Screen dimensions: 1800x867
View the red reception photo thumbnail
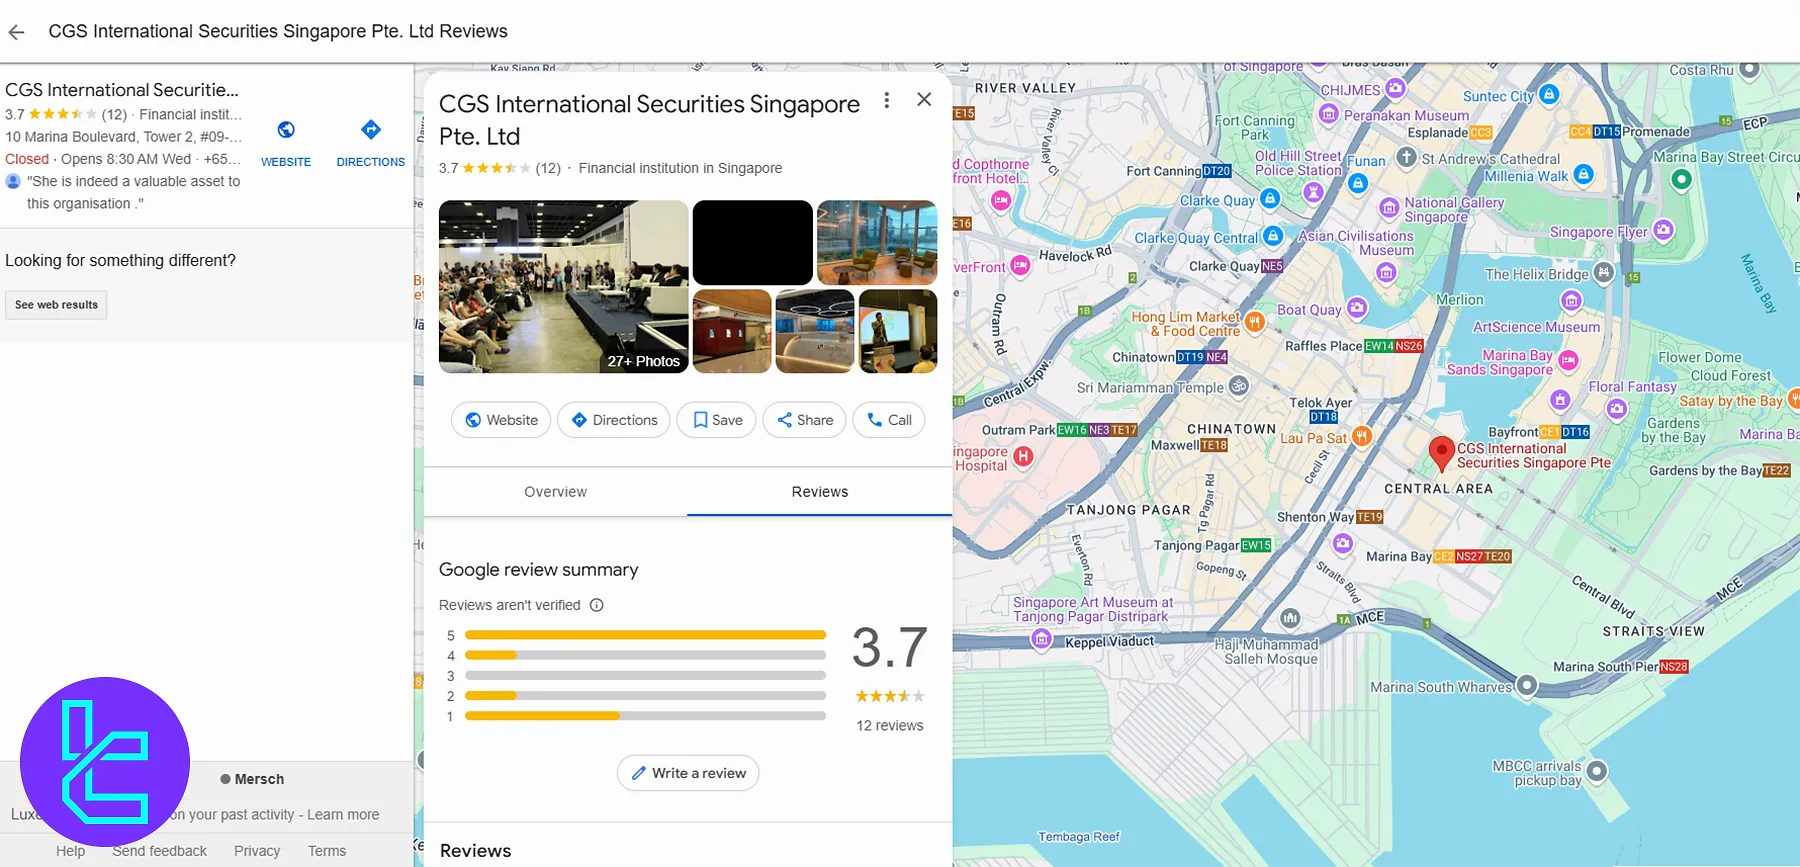[x=732, y=331]
